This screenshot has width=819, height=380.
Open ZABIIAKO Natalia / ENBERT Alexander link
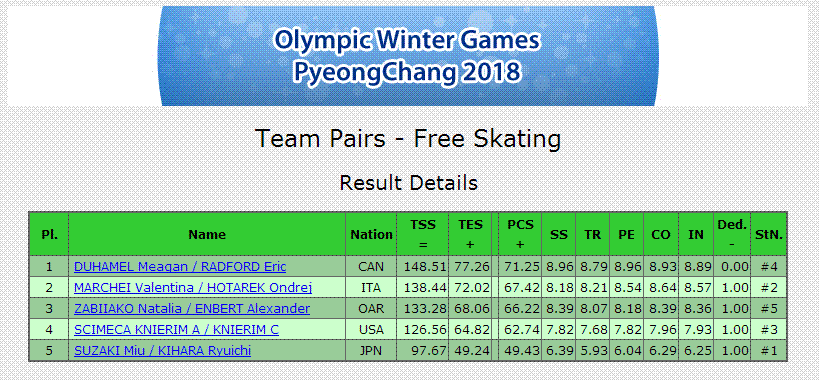coord(192,308)
